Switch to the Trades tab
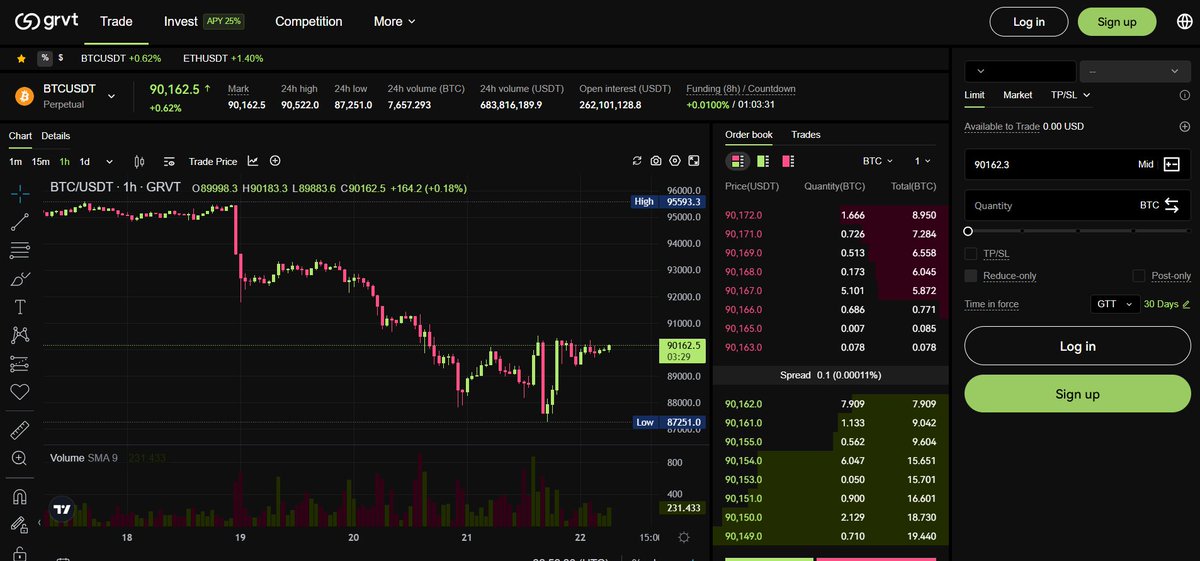The image size is (1200, 561). [806, 135]
